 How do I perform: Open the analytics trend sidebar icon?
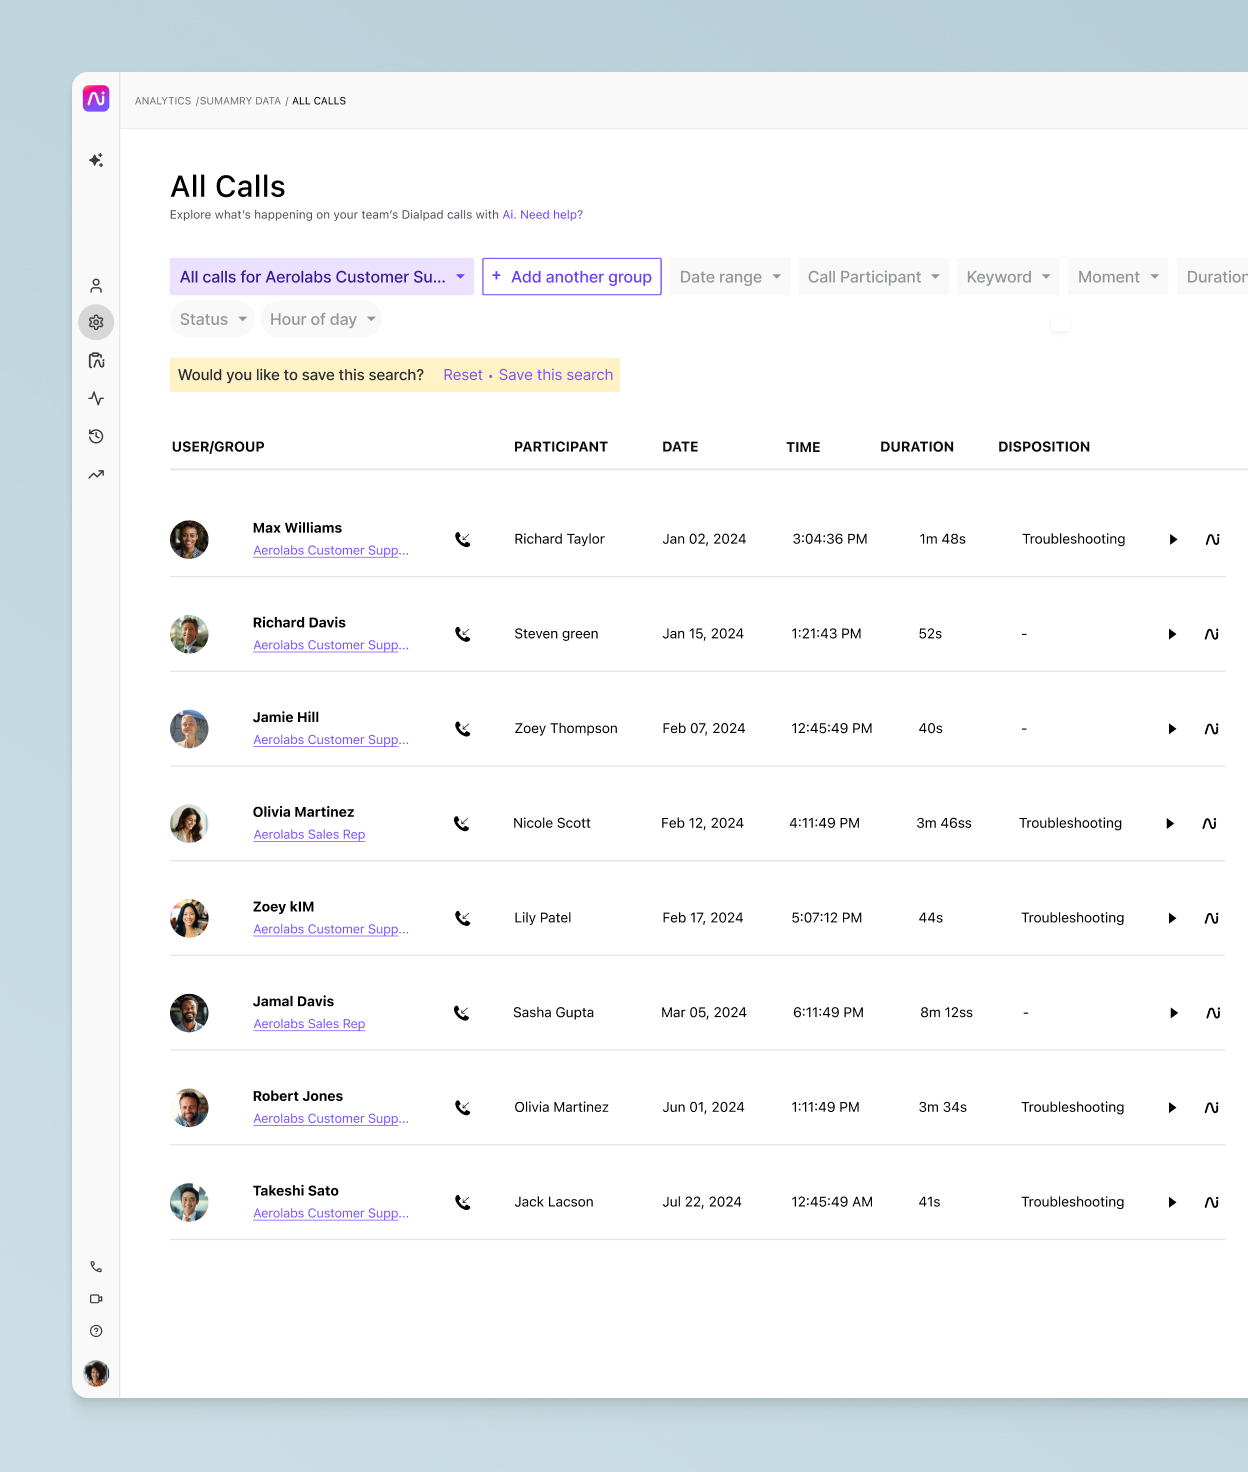[96, 474]
